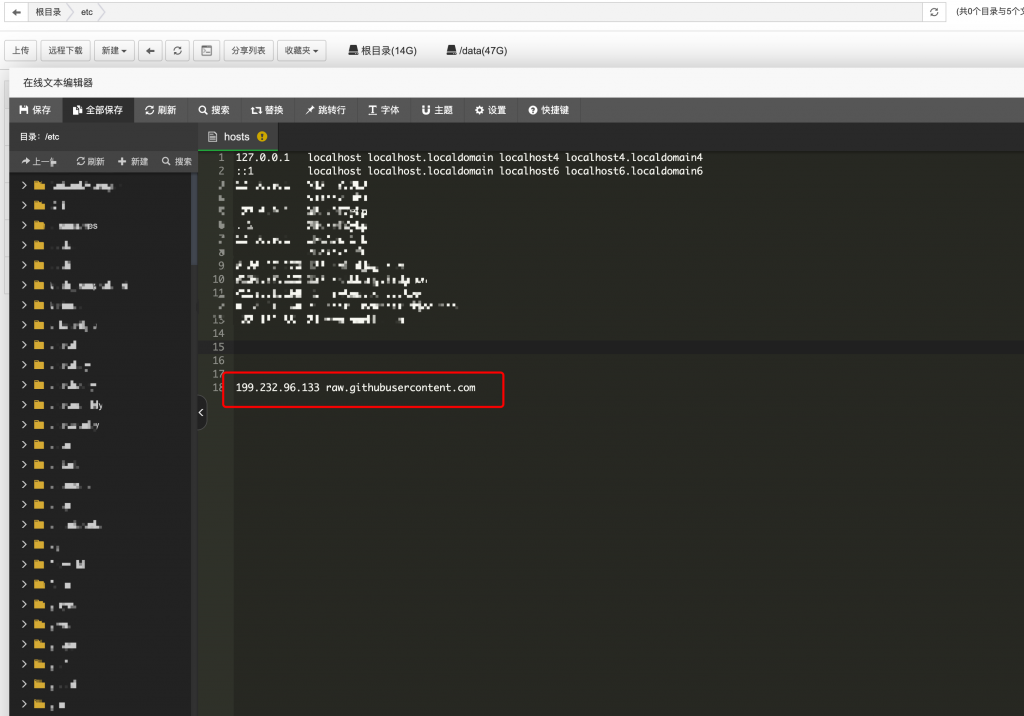Show the 快捷键 (Shortcuts) help
The image size is (1024, 716).
[x=548, y=110]
